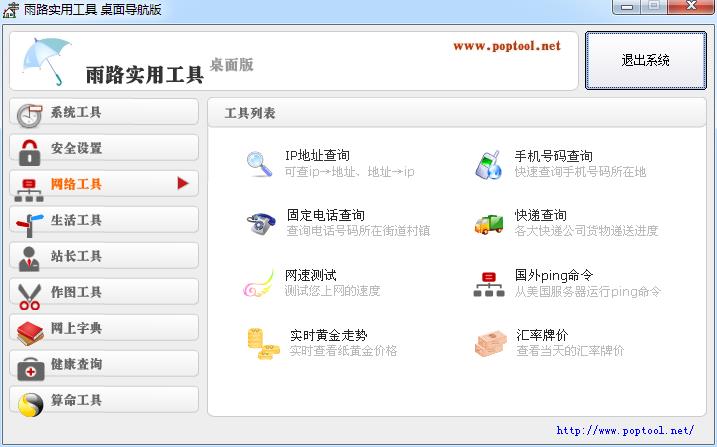Click the 工具列表 panel header
This screenshot has height=447, width=717.
point(456,112)
